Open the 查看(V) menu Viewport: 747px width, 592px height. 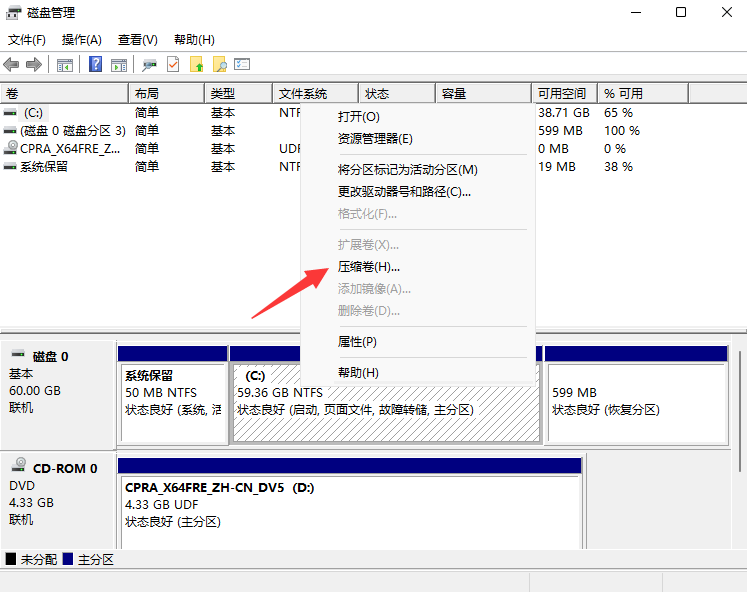(x=137, y=40)
